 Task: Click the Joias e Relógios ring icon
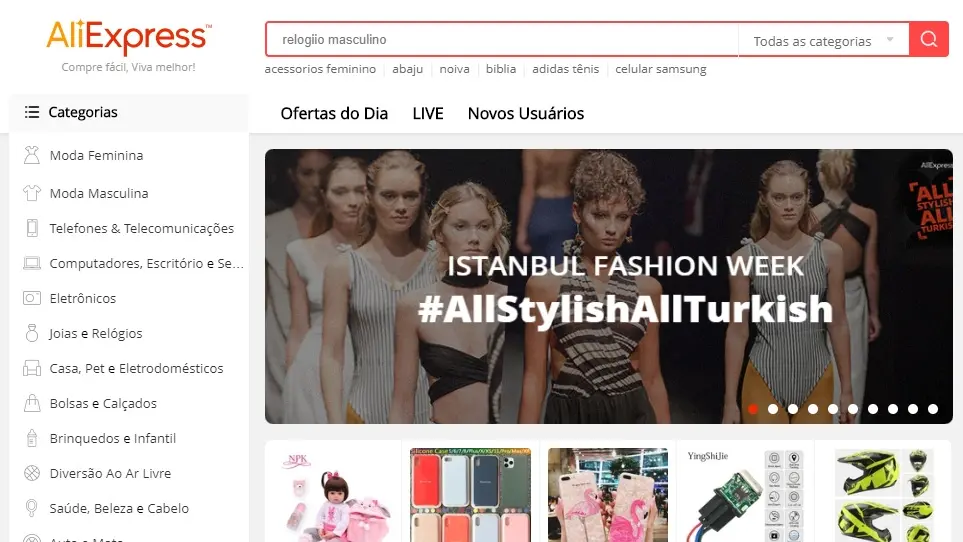(31, 333)
